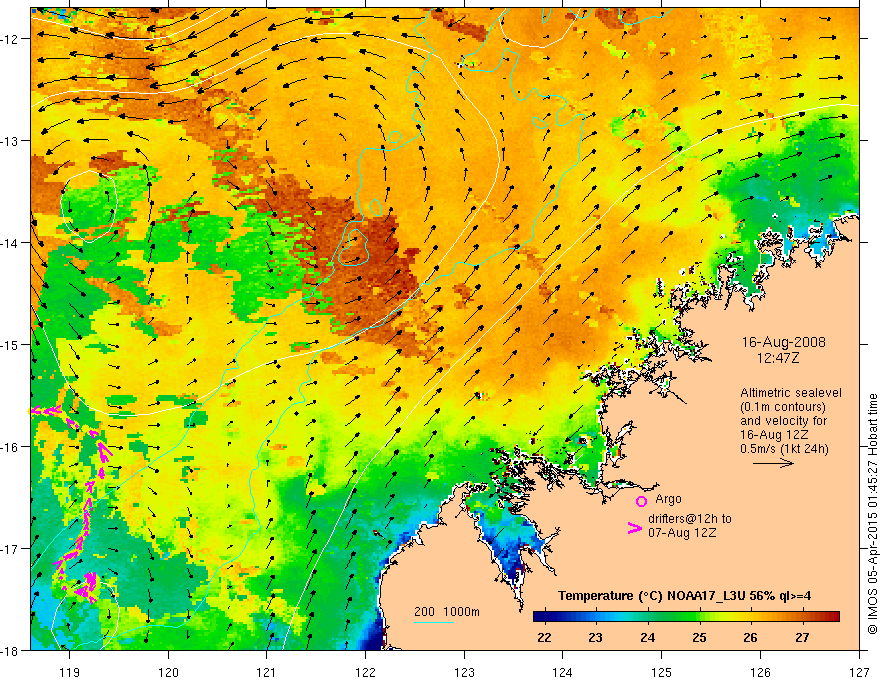Viewport: 880px width, 680px height.
Task: Click the longitude axis label 124
Action: [563, 672]
